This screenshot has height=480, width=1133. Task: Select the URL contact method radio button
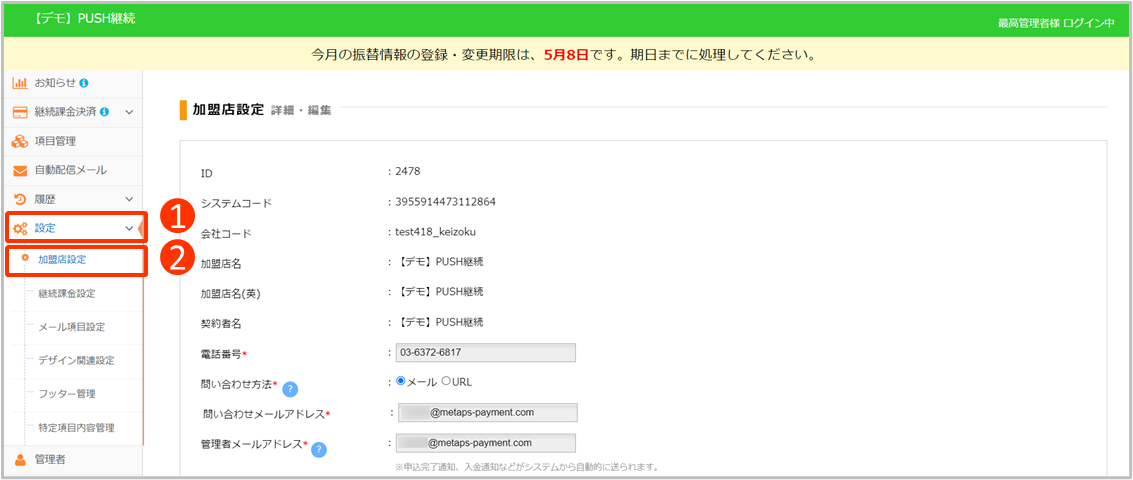pyautogui.click(x=446, y=381)
